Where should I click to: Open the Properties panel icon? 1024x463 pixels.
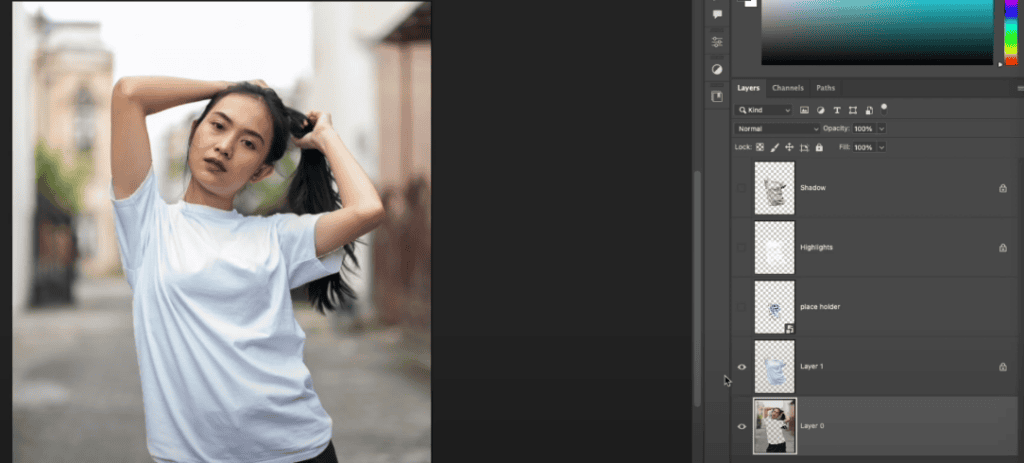coord(717,42)
